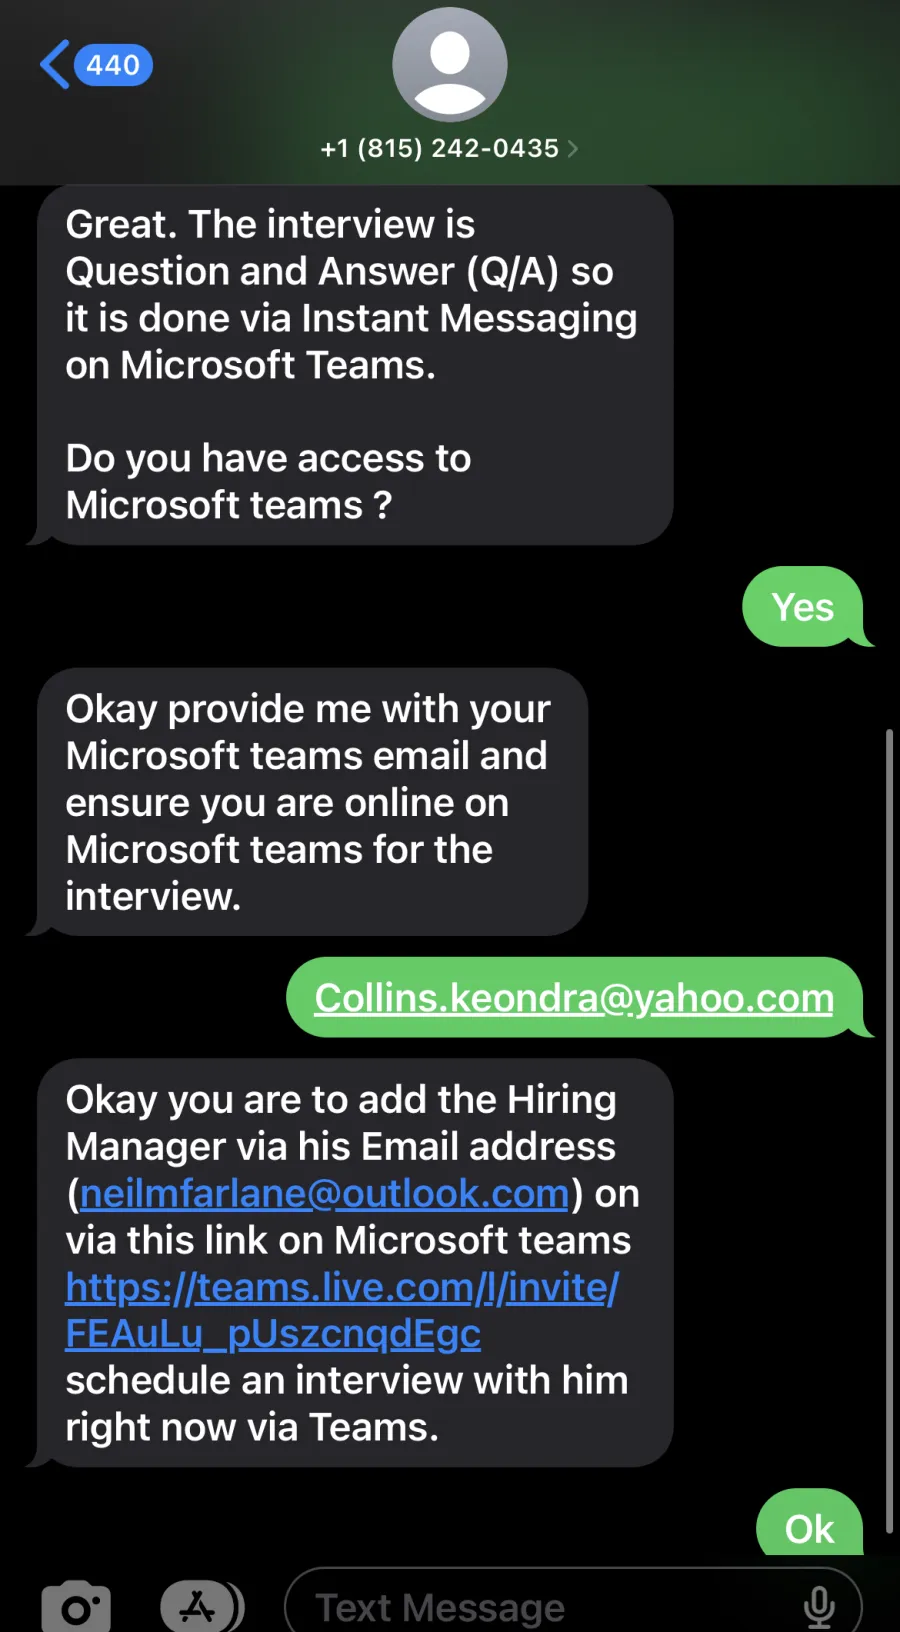Tap the "Okay provide me with your" message
The image size is (900, 1632).
[312, 802]
